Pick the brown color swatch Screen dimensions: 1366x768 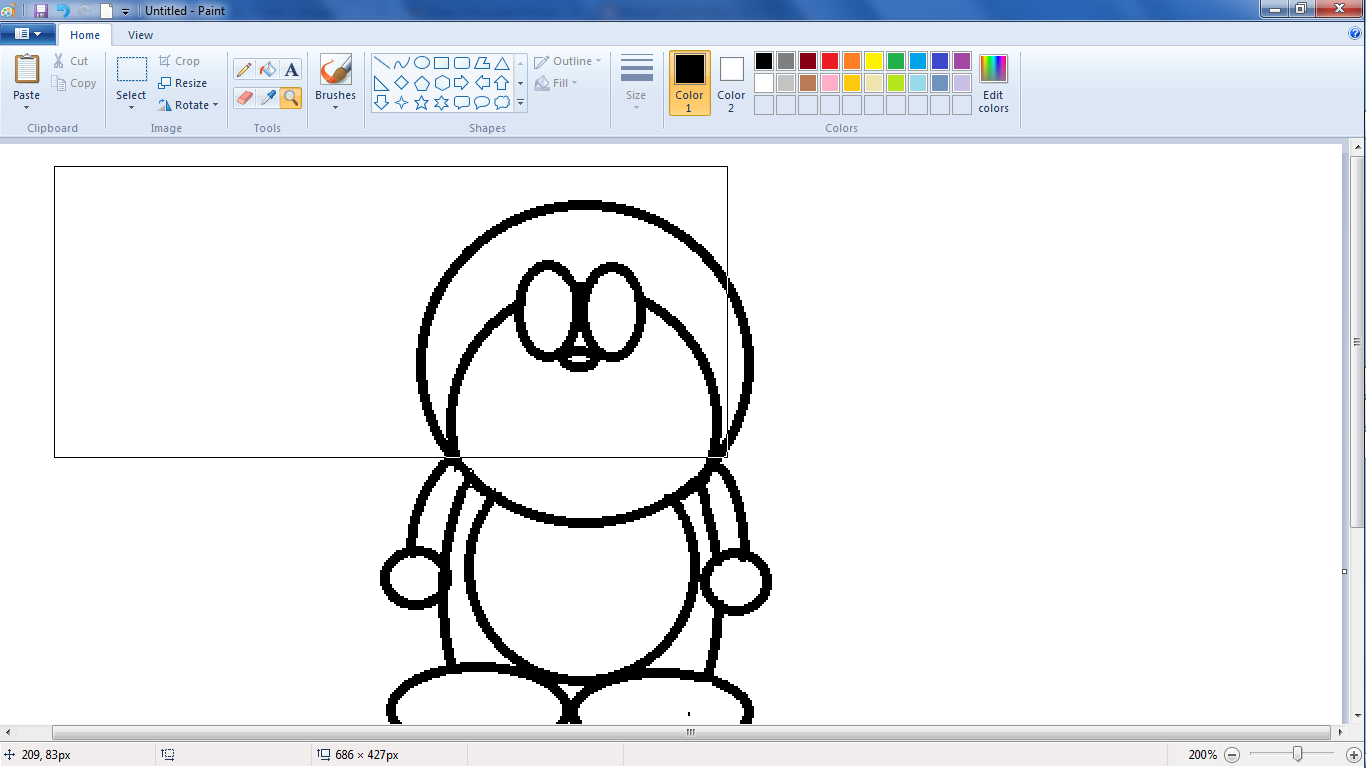point(808,83)
